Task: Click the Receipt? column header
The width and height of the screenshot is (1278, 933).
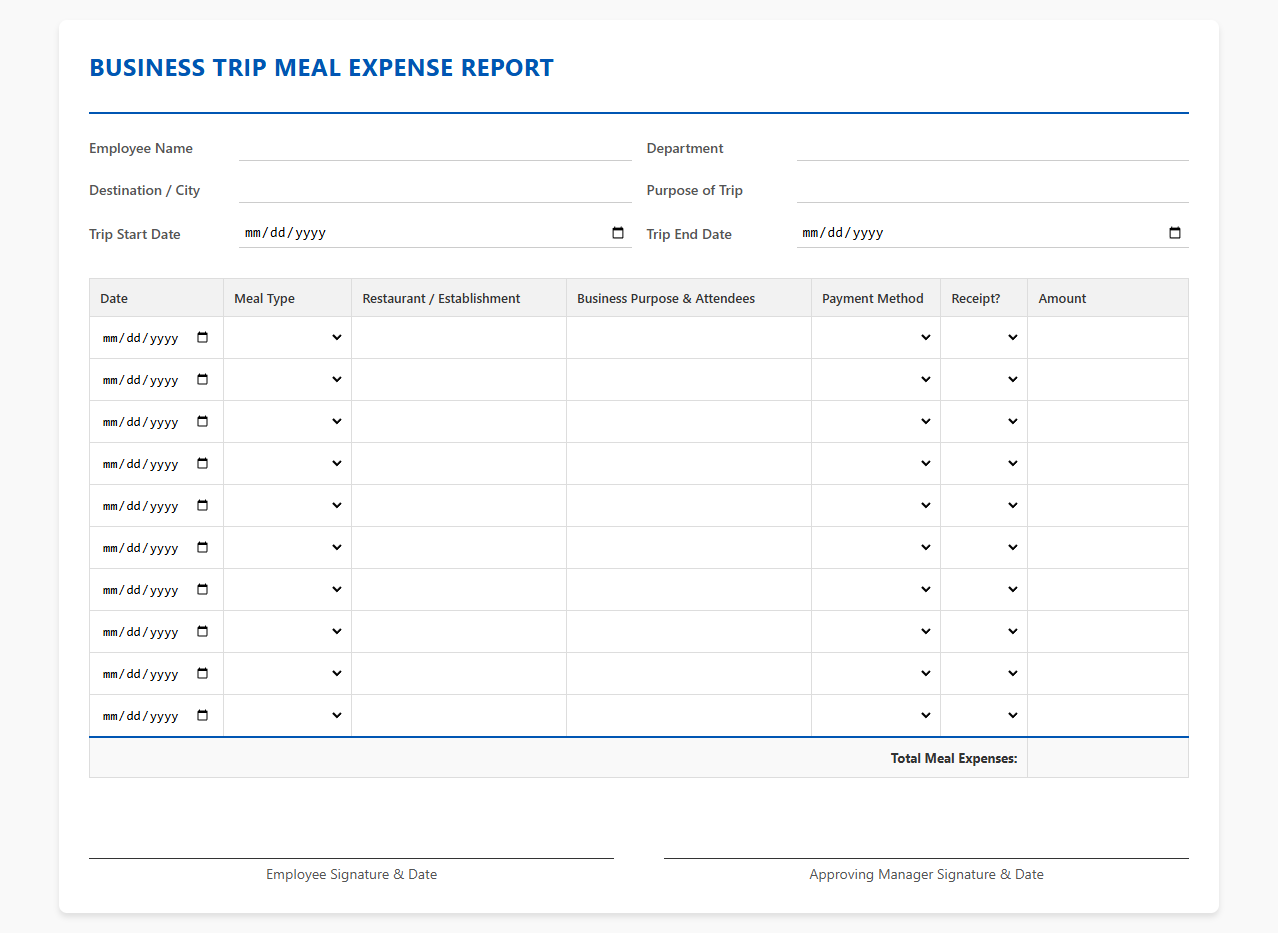Action: click(x=984, y=298)
